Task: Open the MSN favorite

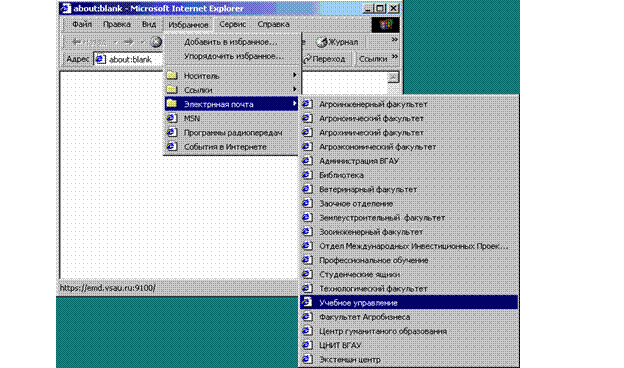Action: click(232, 119)
